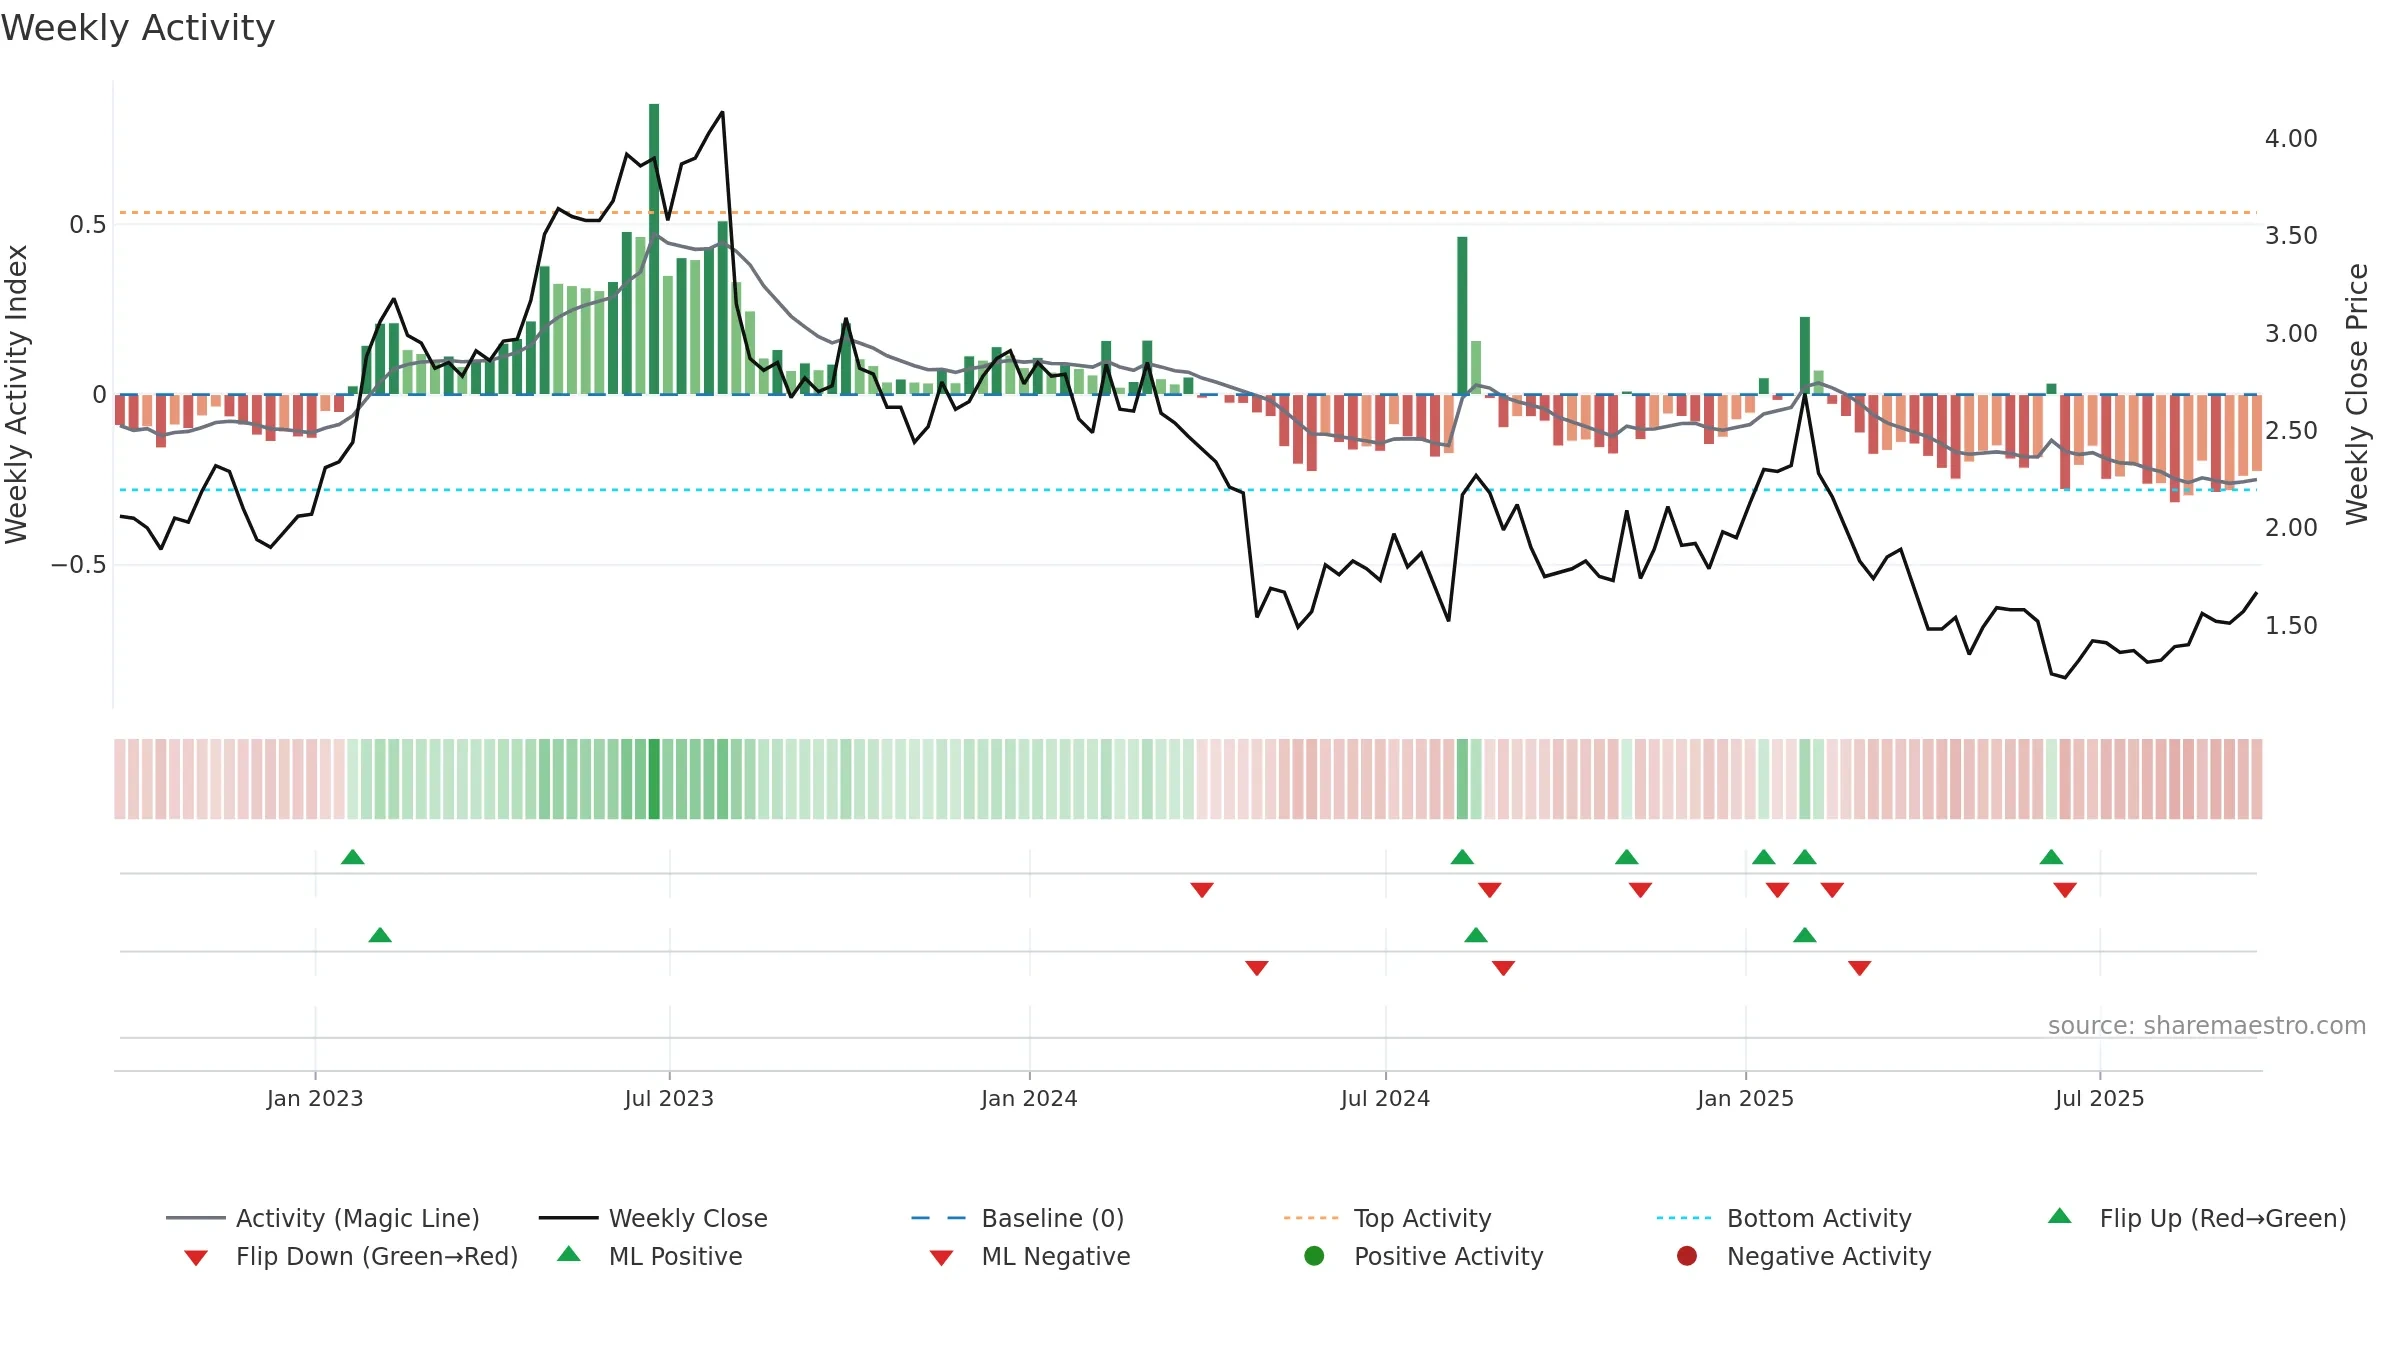Click the flip-down marker near November 2024
This screenshot has width=2400, height=1350.
pyautogui.click(x=1640, y=890)
